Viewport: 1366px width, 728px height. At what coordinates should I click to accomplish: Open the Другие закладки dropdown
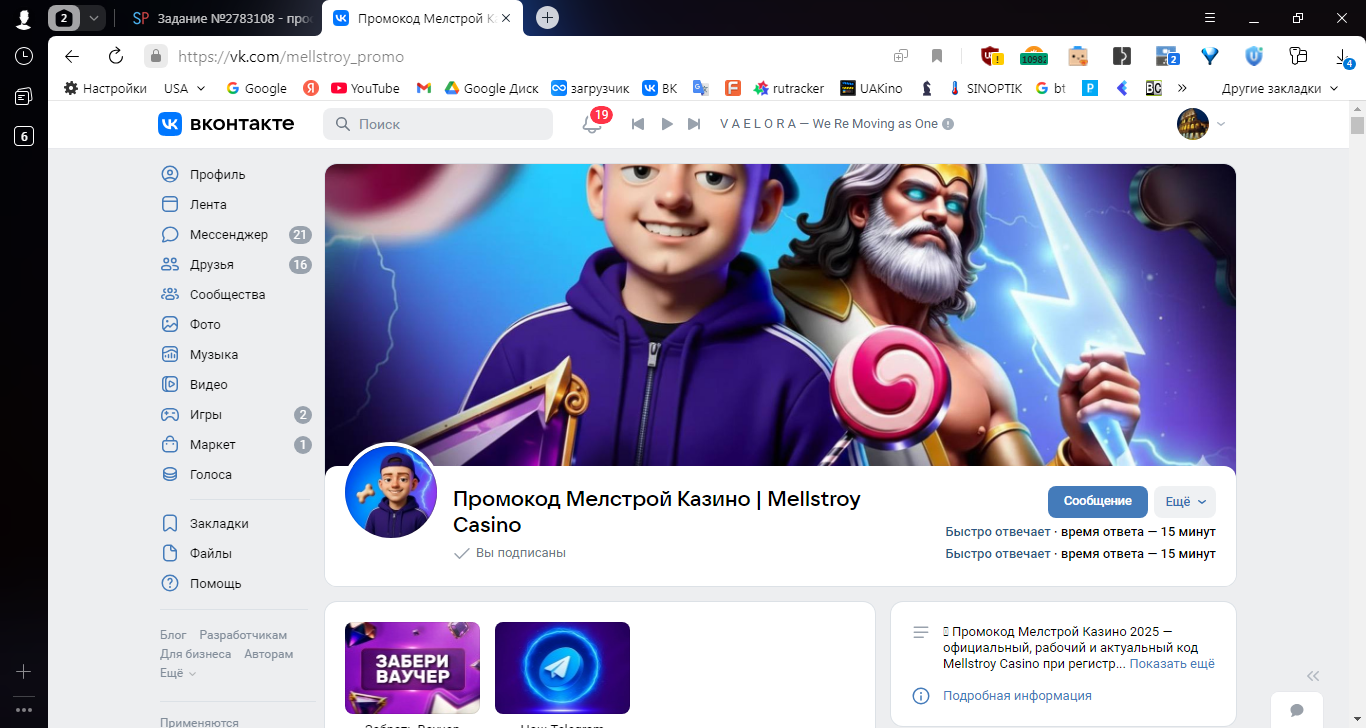click(1280, 88)
